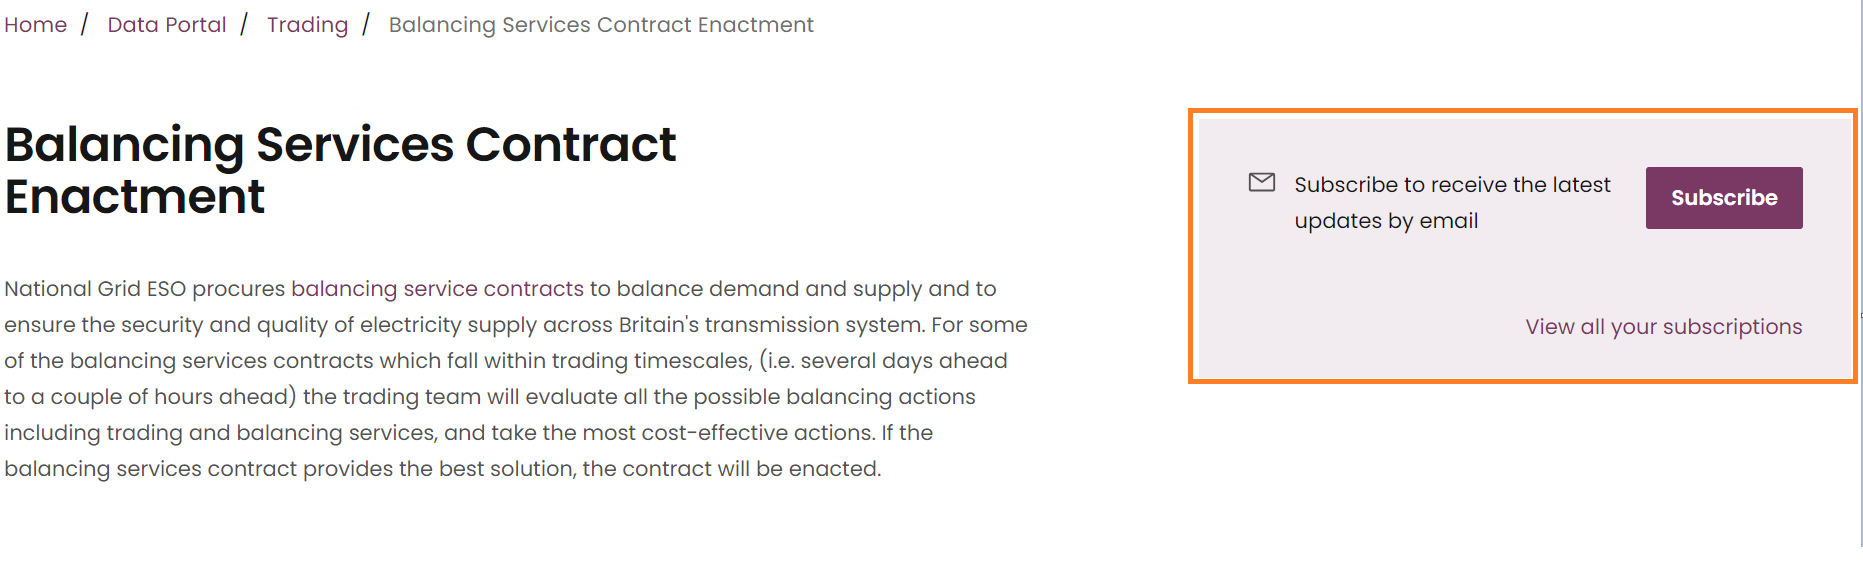Click 'updates by email' in subscription box
1863x564 pixels.
pyautogui.click(x=1386, y=221)
